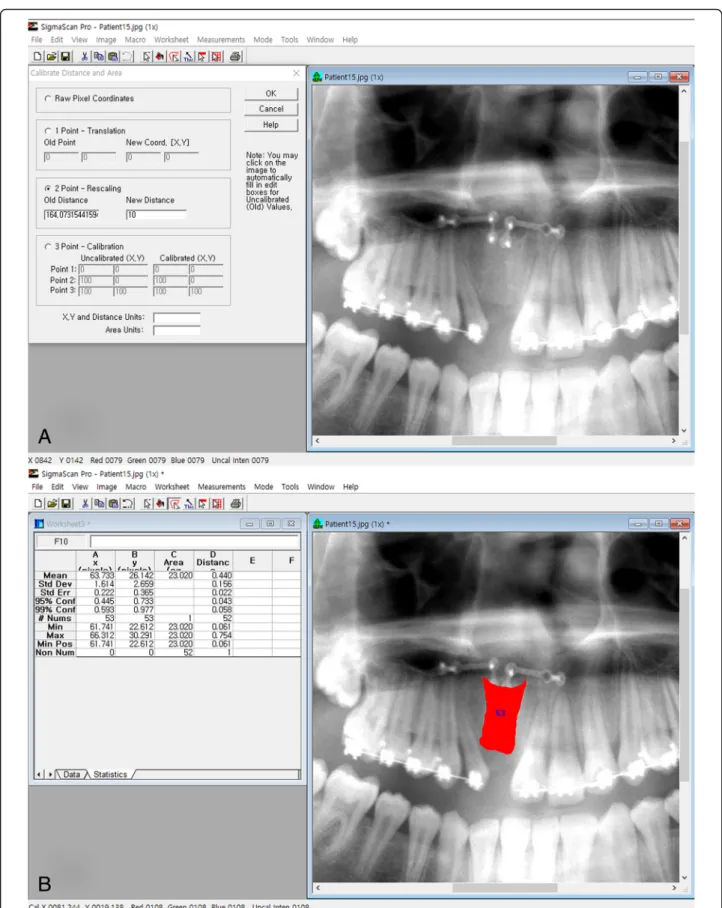Select 2 Point - Rescaling radio option
The width and height of the screenshot is (722, 908).
[47, 189]
